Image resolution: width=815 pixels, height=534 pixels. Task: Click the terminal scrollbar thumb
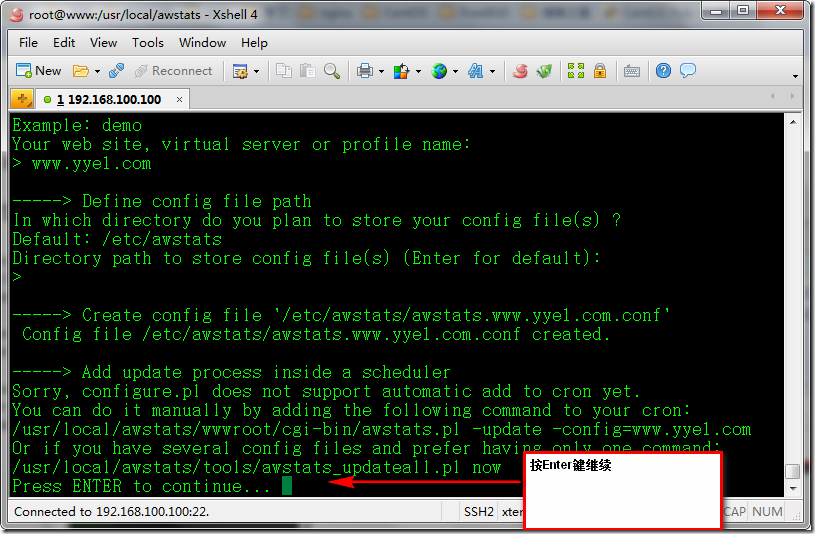click(793, 471)
